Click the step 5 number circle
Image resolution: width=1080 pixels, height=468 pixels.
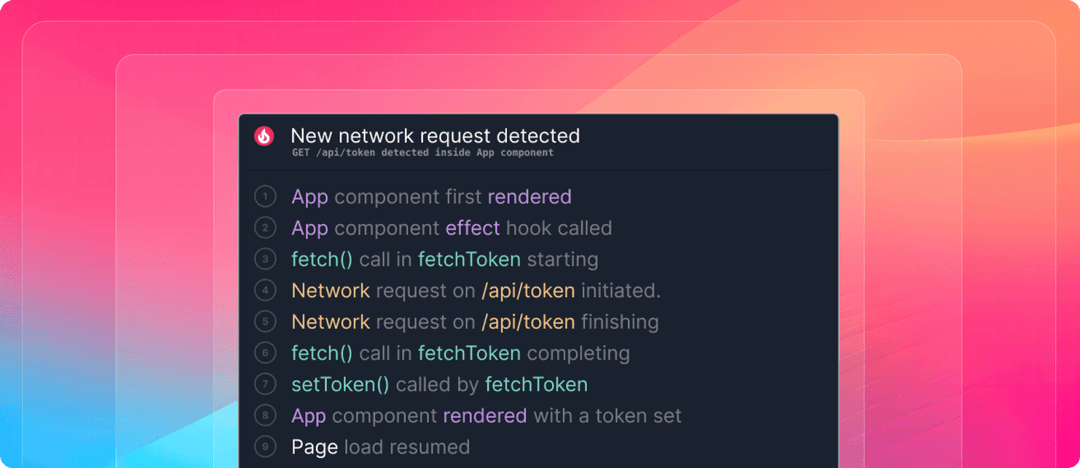264,322
